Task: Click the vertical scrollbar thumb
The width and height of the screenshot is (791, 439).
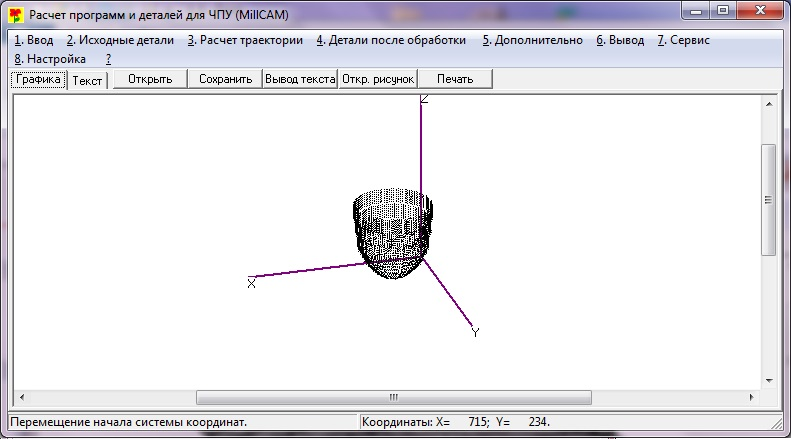Action: pyautogui.click(x=769, y=200)
